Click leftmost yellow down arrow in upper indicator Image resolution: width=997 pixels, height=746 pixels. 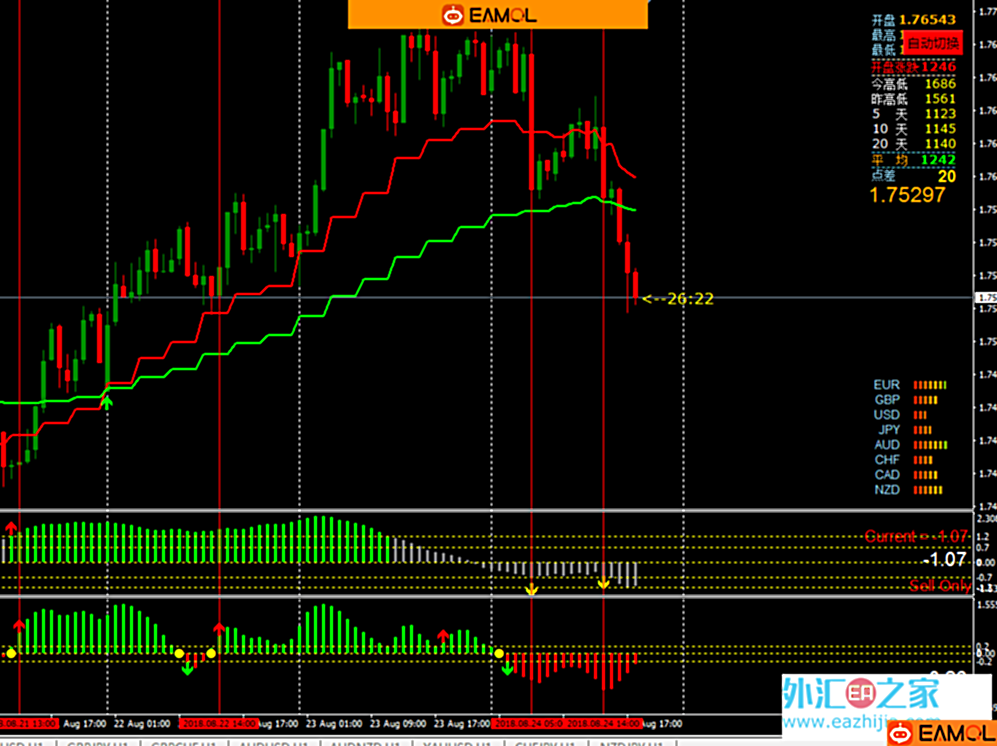(x=532, y=590)
